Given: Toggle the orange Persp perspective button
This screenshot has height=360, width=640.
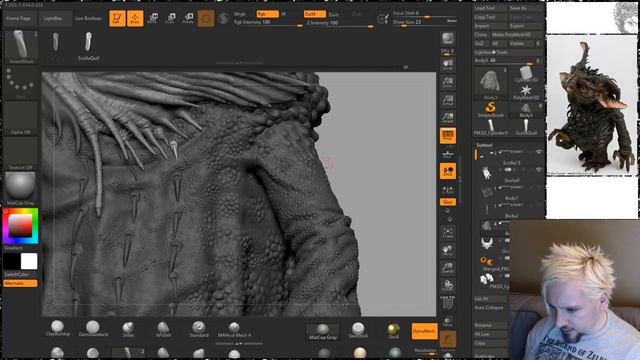Looking at the screenshot, I should tap(448, 136).
